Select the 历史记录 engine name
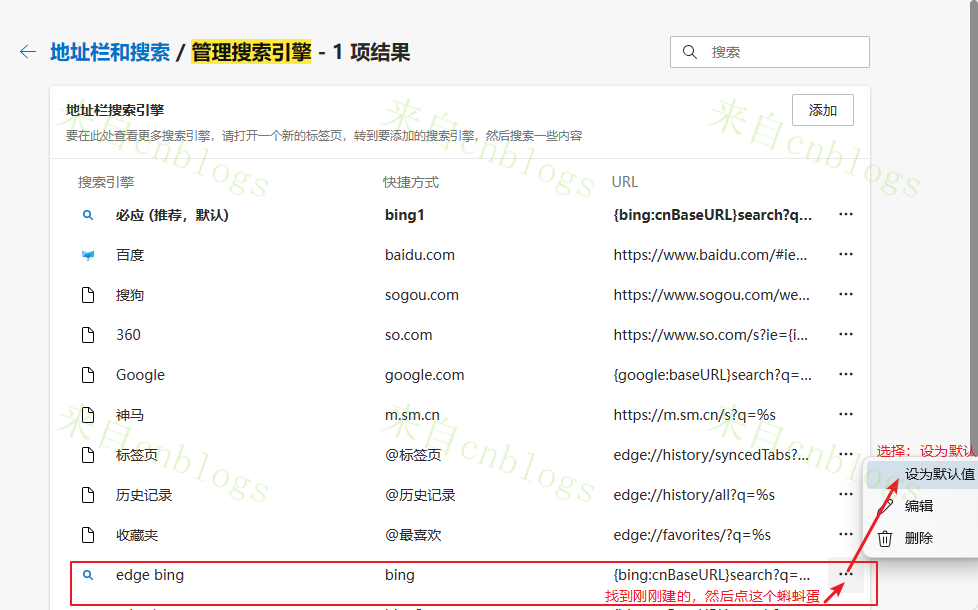978x610 pixels. pos(144,495)
